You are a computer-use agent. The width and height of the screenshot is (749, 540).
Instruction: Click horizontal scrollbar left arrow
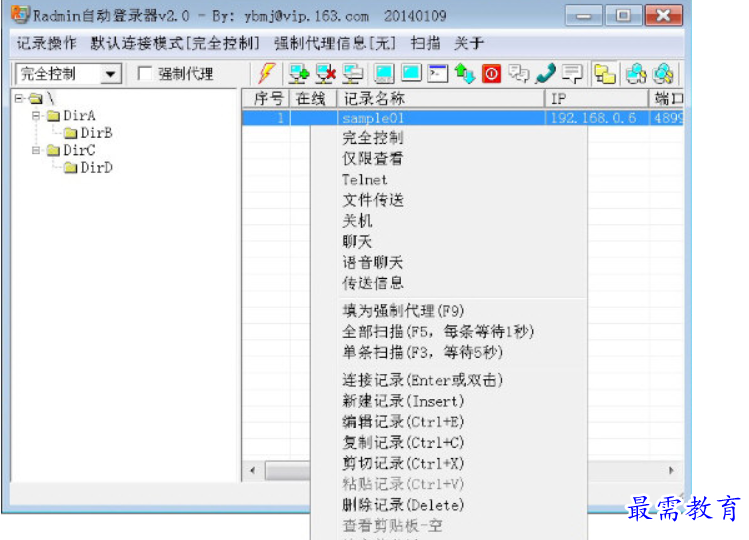click(253, 471)
